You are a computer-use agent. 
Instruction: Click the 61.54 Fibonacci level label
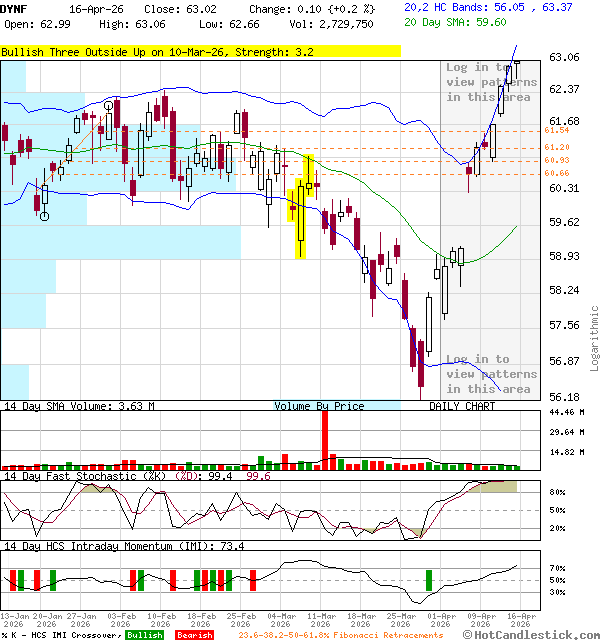pos(557,131)
